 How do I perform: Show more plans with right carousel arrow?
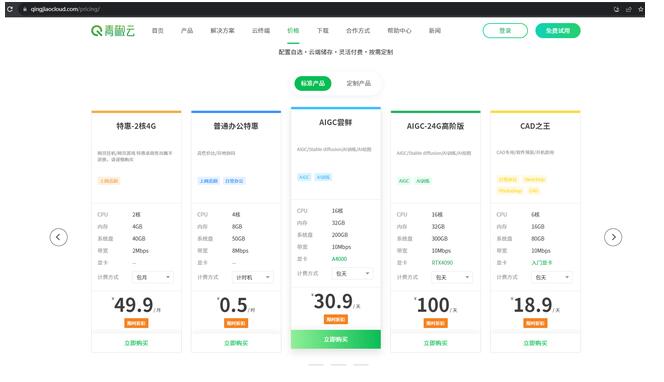pyautogui.click(x=613, y=237)
